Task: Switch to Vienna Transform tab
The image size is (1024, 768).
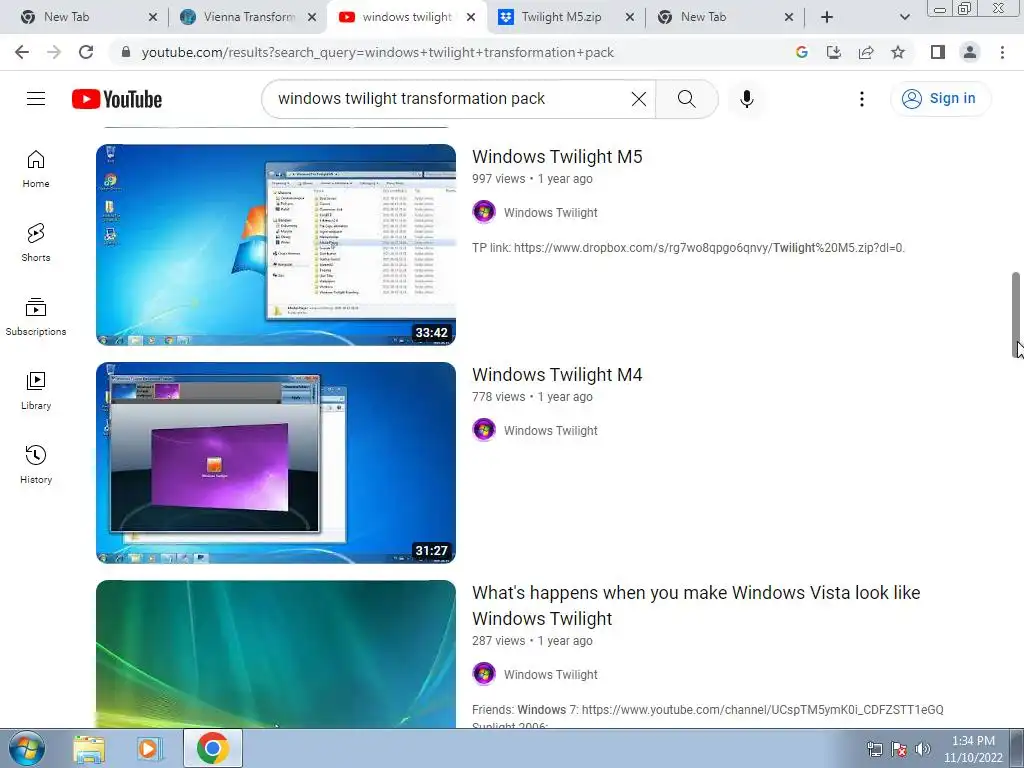Action: (x=249, y=17)
